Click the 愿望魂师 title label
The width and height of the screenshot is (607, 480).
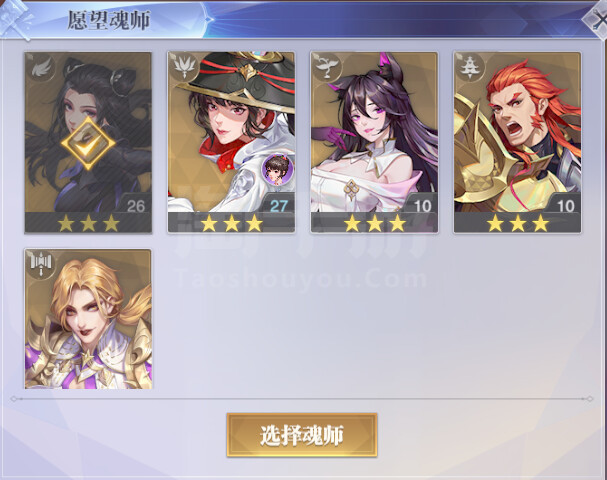109,20
